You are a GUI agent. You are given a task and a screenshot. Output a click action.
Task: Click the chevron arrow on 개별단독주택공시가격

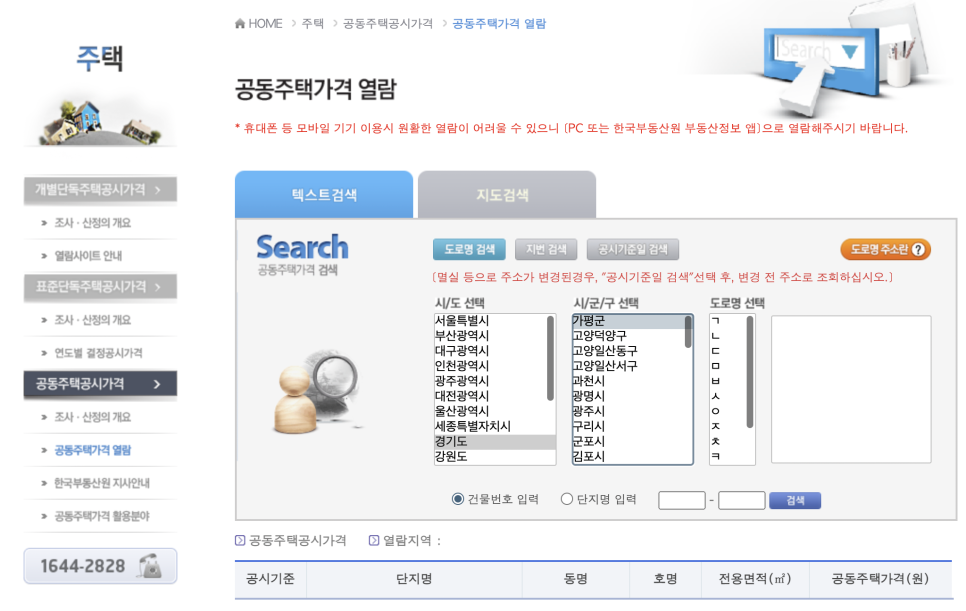point(158,190)
